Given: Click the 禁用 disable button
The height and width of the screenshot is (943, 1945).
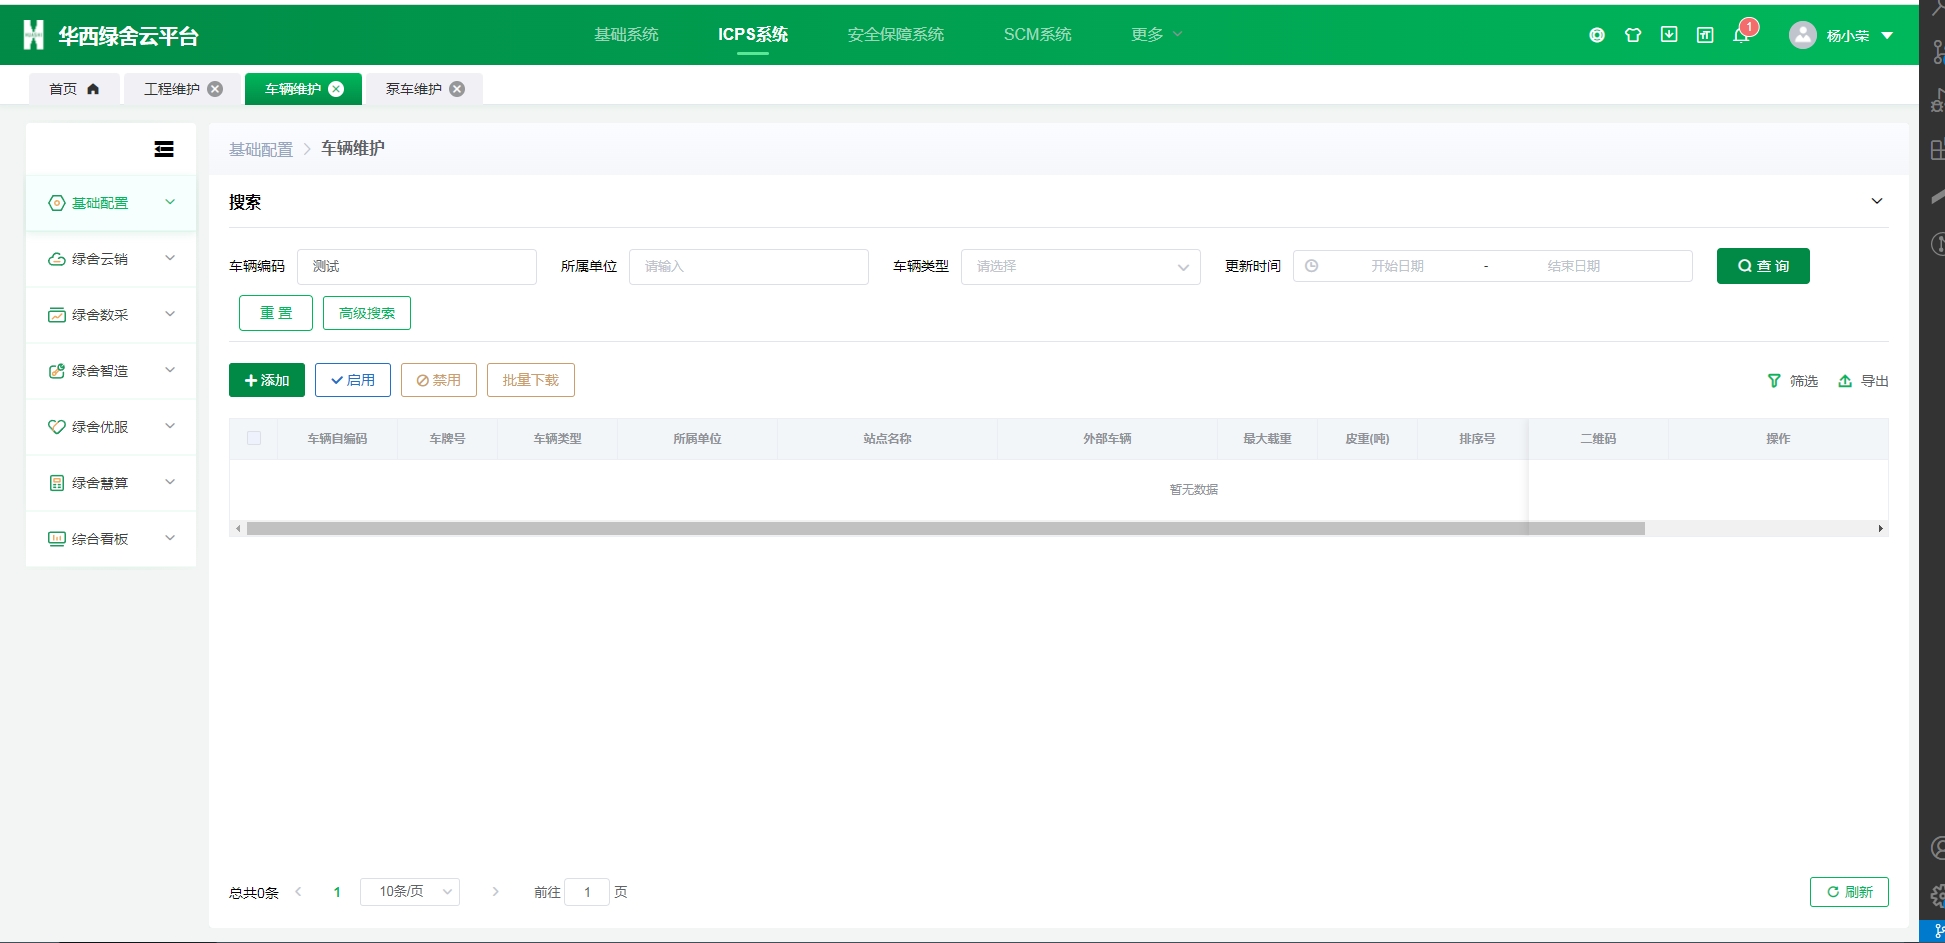Looking at the screenshot, I should click(439, 380).
